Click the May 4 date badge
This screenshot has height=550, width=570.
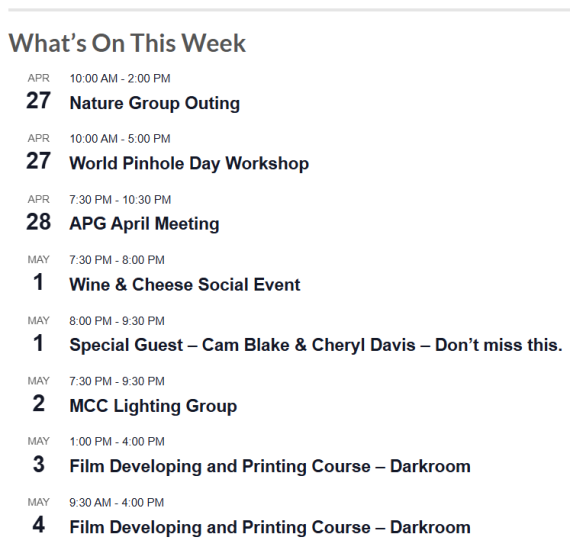pyautogui.click(x=39, y=517)
